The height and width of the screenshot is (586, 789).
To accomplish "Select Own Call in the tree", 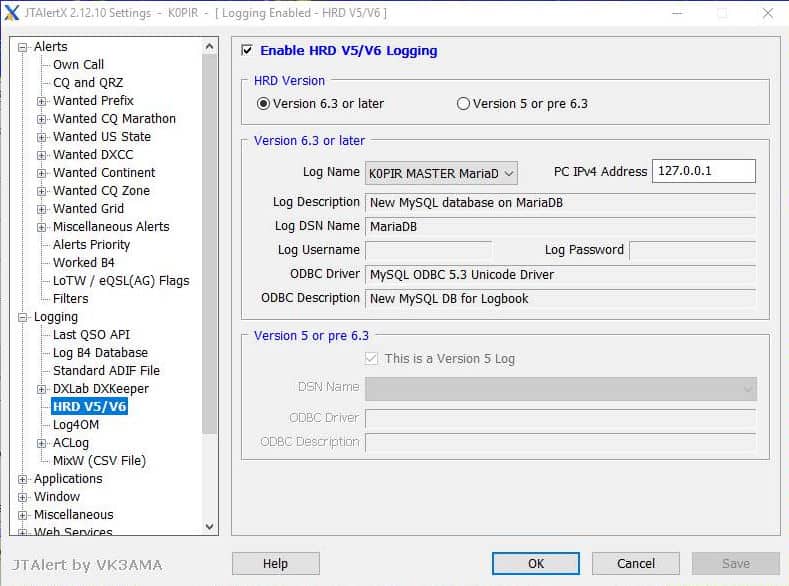I will point(78,65).
